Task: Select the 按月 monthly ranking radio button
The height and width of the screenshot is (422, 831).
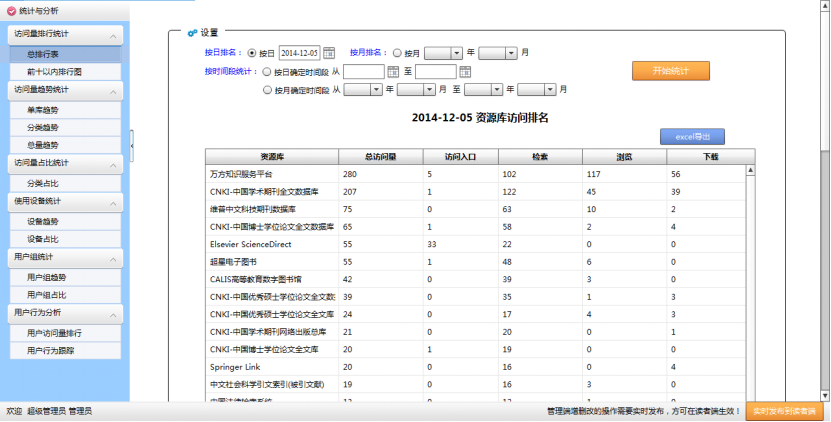Action: coord(398,53)
